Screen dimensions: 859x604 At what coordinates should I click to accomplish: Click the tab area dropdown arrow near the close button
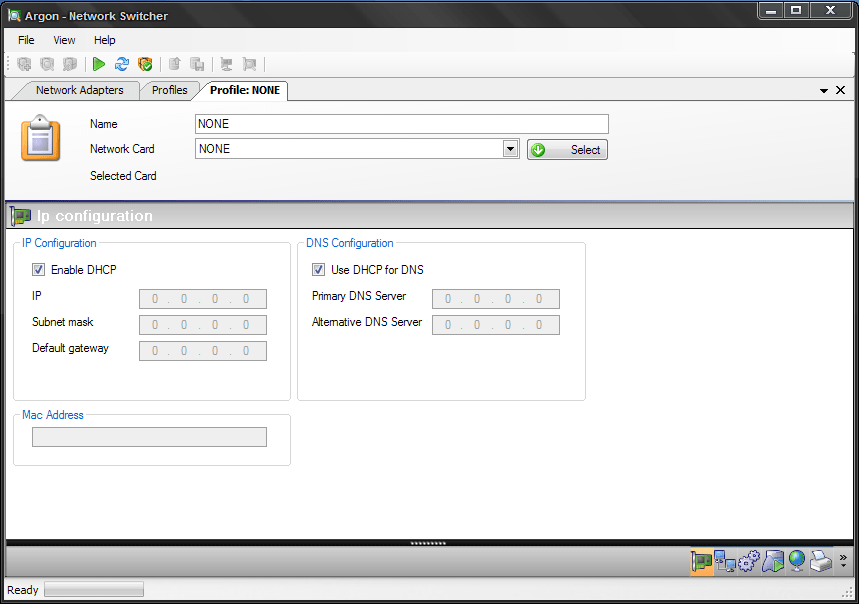click(822, 90)
